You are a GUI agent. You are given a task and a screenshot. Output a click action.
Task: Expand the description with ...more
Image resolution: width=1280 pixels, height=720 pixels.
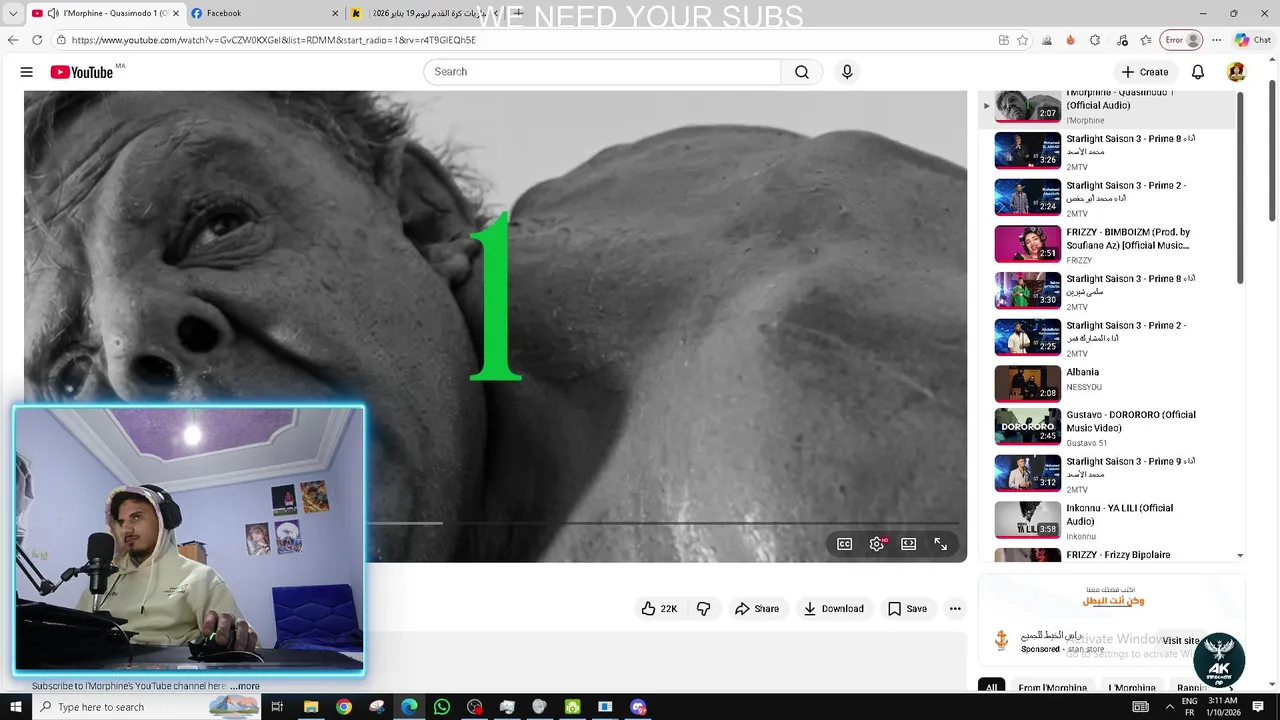[x=245, y=686]
